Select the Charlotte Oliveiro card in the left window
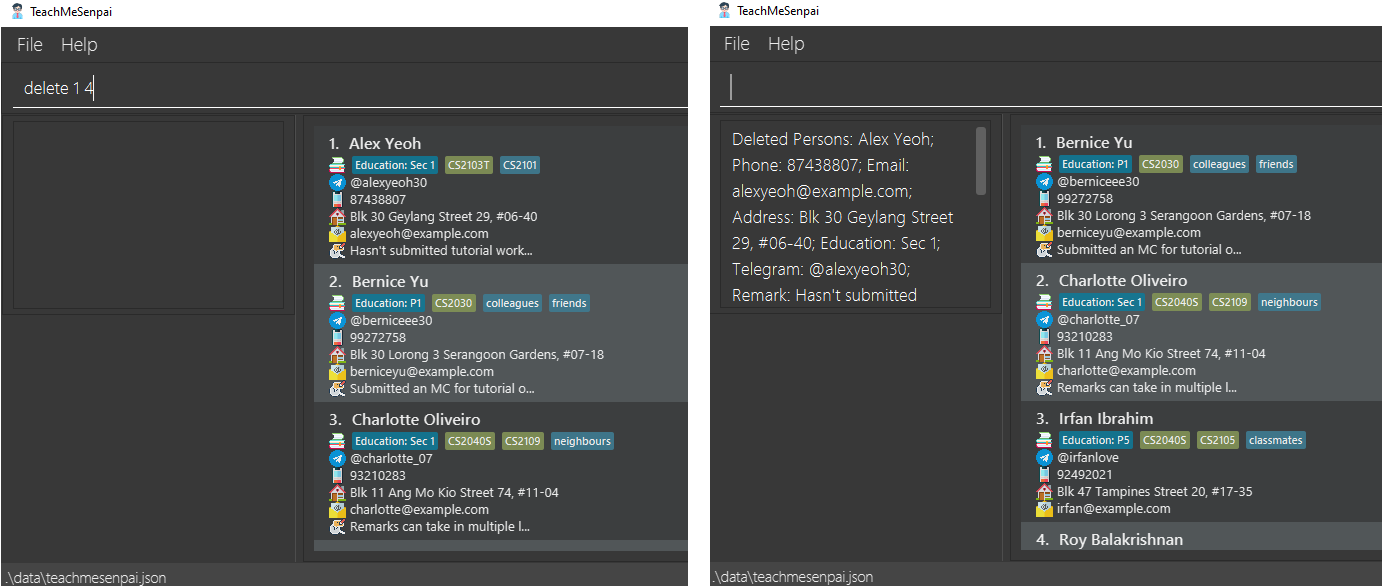The height and width of the screenshot is (586, 1382). click(x=501, y=471)
